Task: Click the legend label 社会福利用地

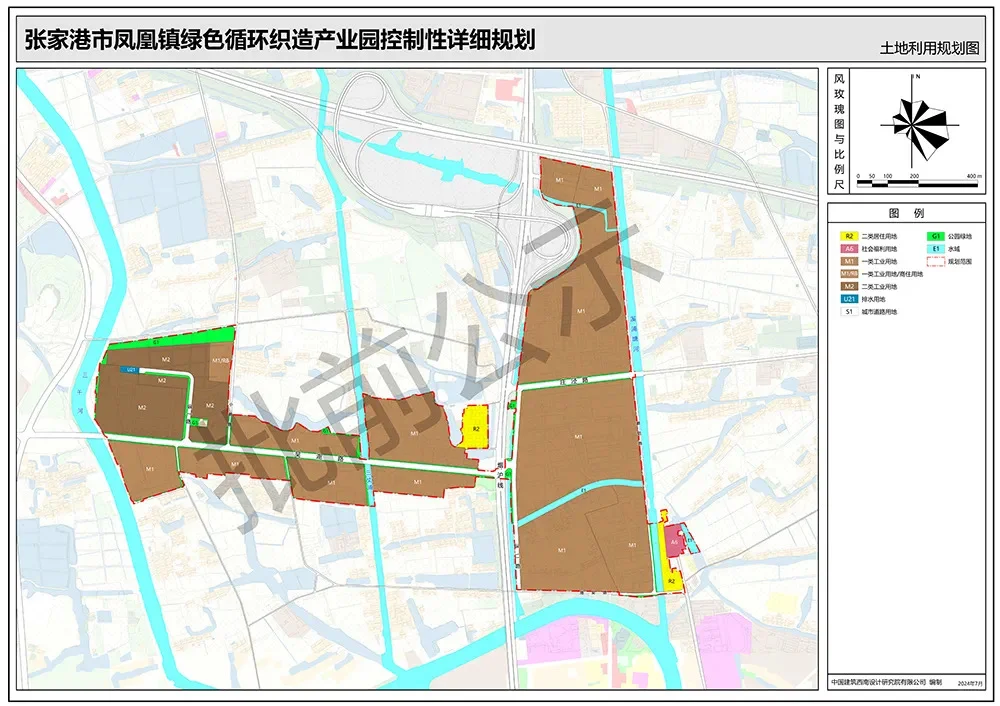Action: pos(879,249)
